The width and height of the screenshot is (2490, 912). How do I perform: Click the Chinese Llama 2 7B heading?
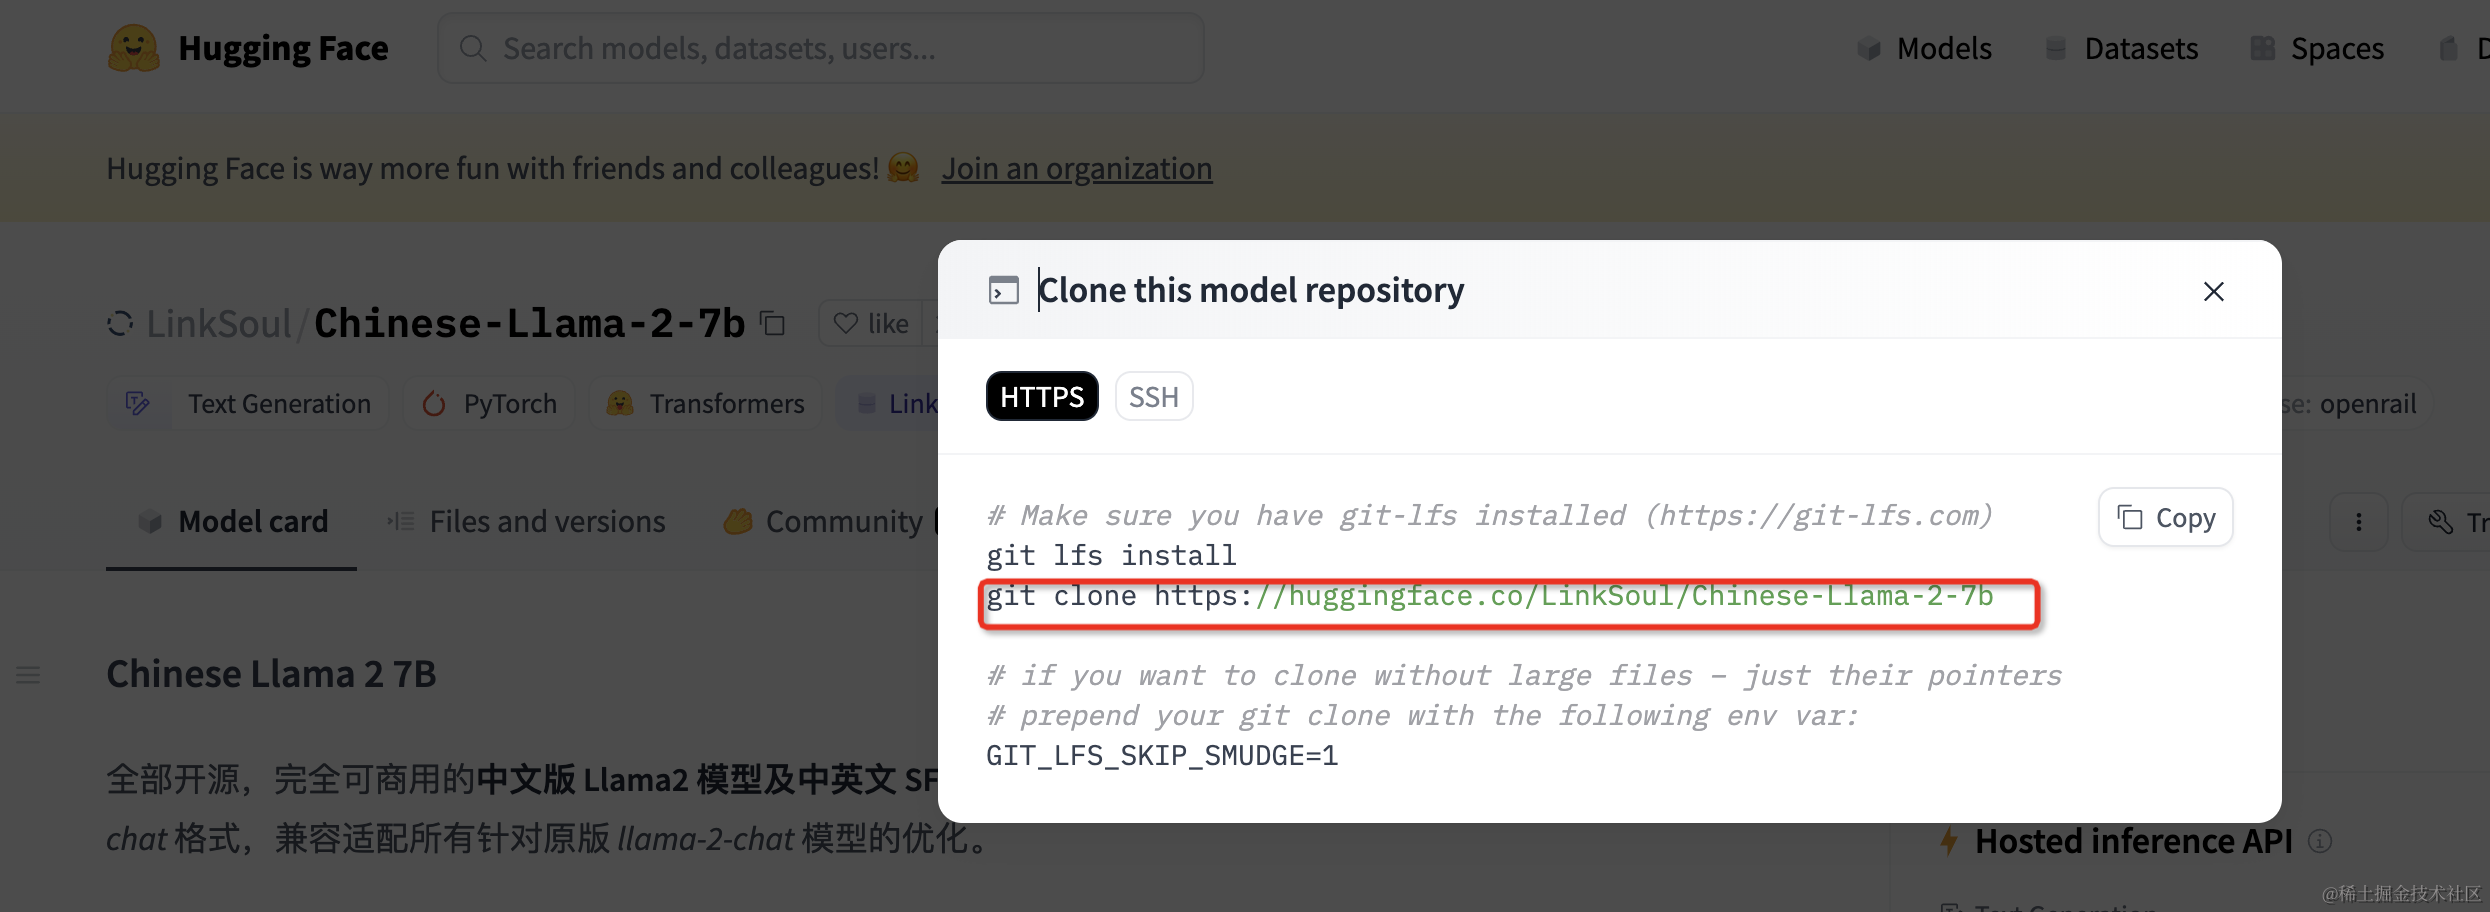pos(271,674)
